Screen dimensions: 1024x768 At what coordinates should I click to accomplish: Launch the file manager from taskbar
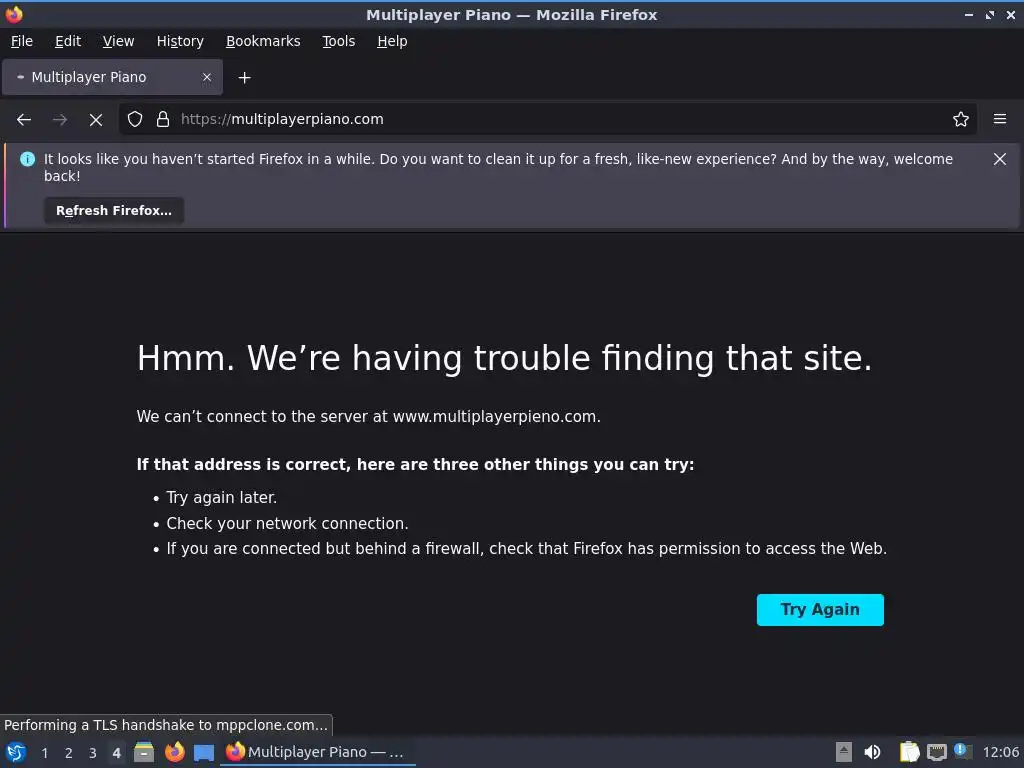tap(144, 752)
